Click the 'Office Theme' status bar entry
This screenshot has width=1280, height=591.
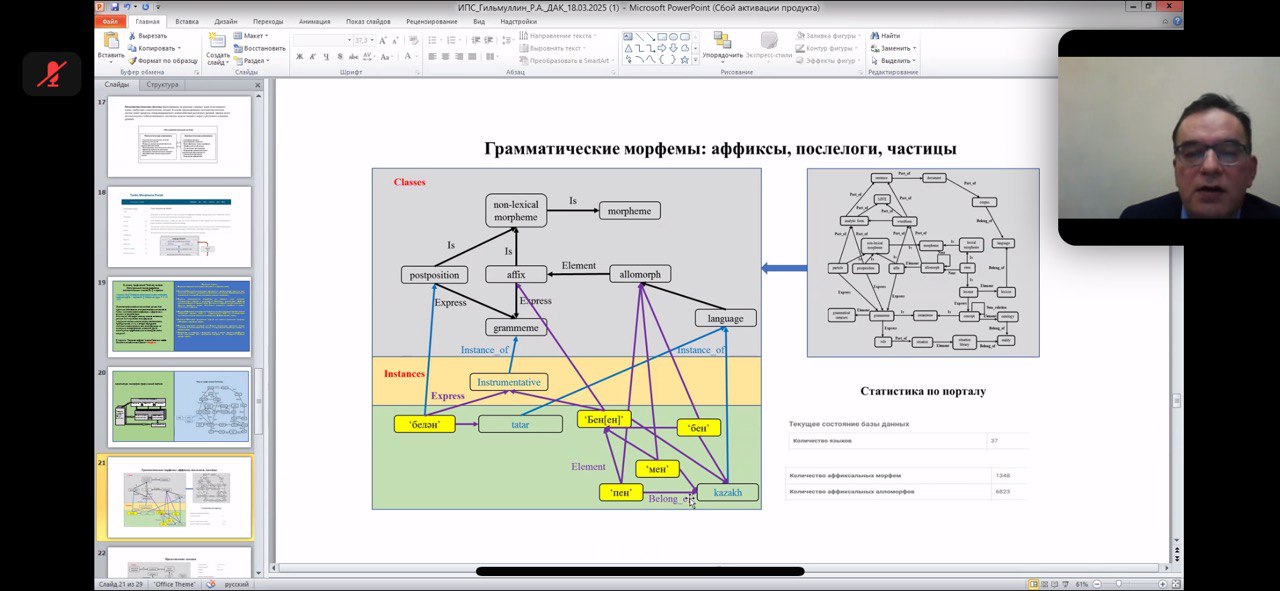pyautogui.click(x=175, y=584)
